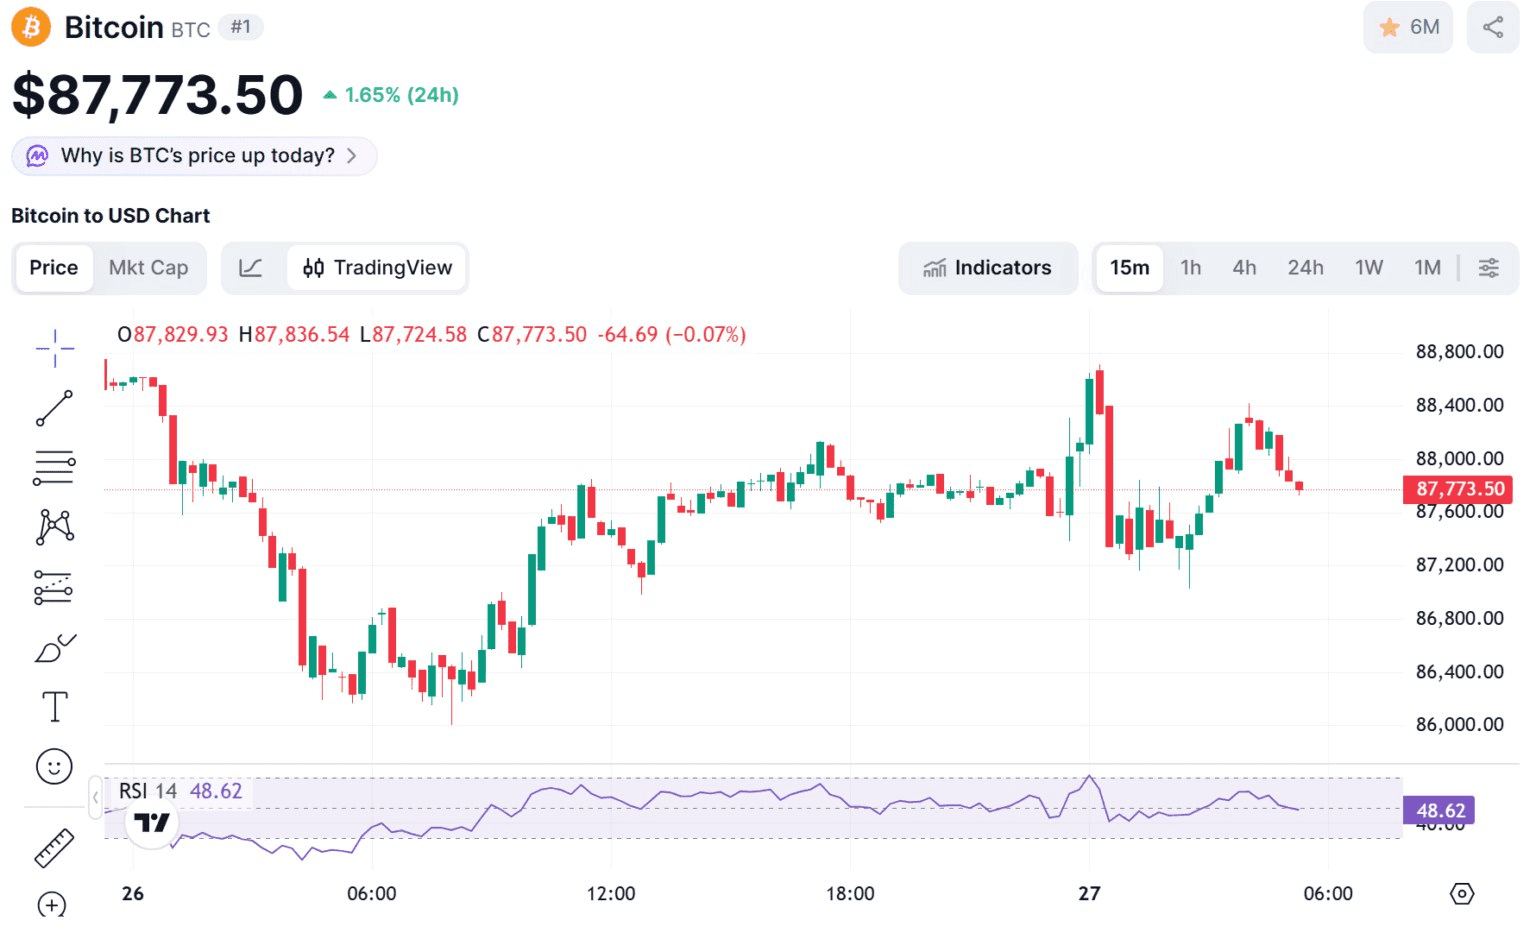Select the trend line drawing tool
The height and width of the screenshot is (933, 1536).
(55, 408)
